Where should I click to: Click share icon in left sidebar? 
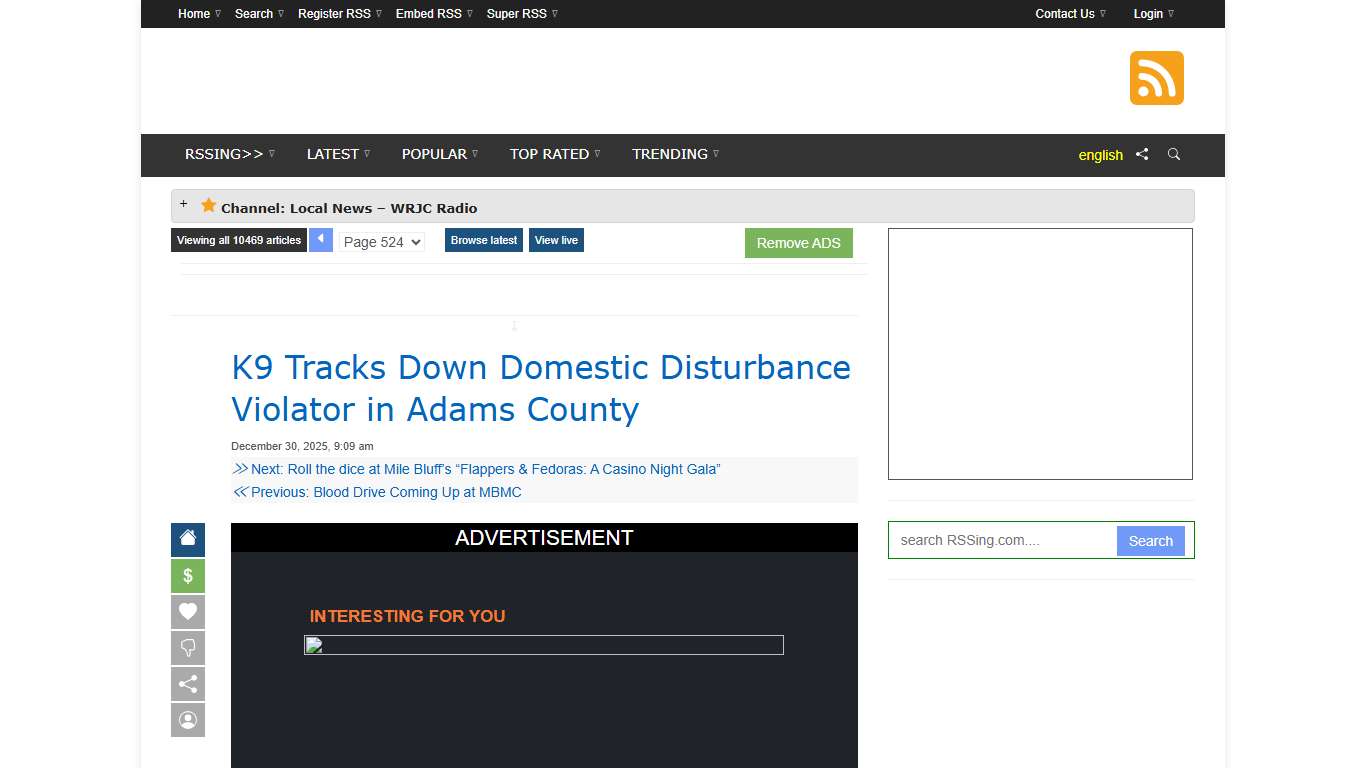(188, 684)
